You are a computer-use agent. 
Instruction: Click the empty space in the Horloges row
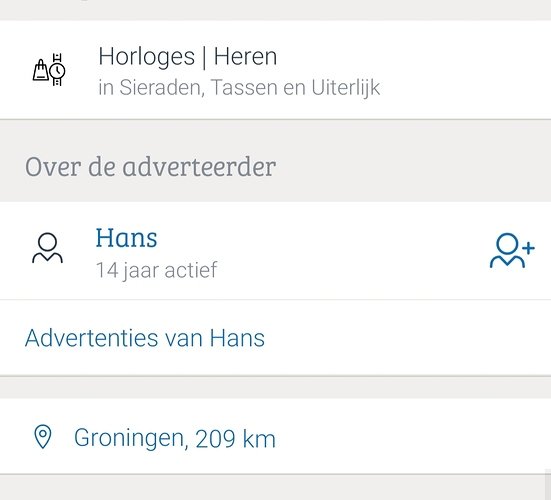[464, 70]
